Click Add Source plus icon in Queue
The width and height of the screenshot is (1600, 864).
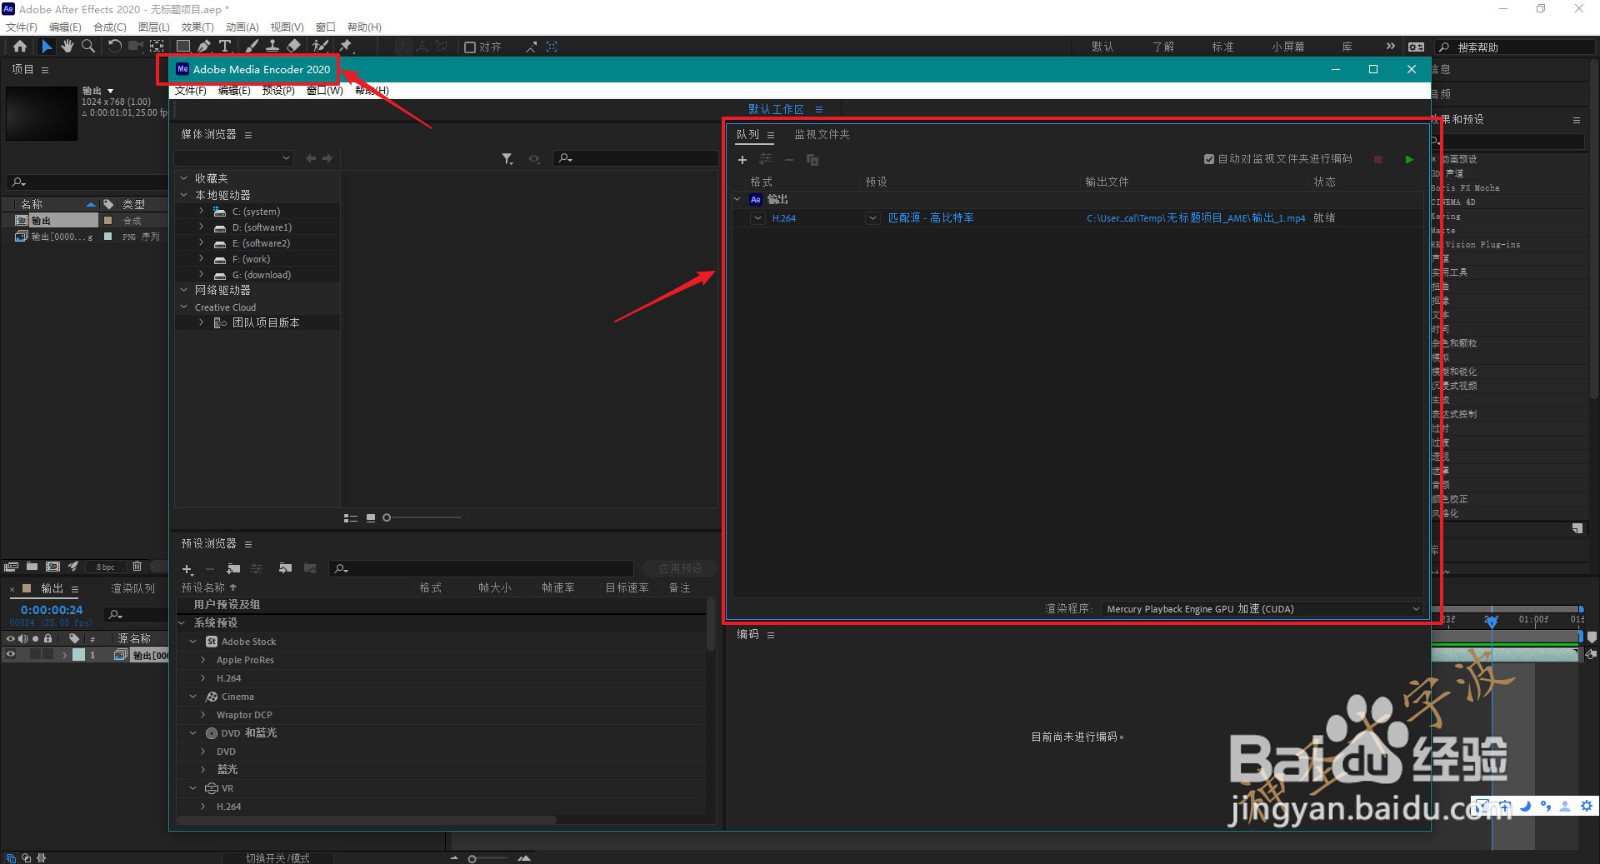pyautogui.click(x=742, y=160)
